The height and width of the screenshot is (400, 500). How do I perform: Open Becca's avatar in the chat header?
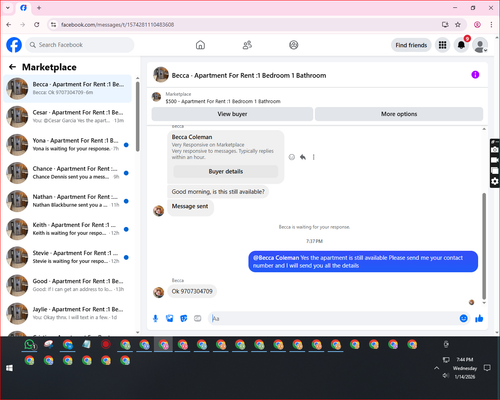tap(161, 75)
